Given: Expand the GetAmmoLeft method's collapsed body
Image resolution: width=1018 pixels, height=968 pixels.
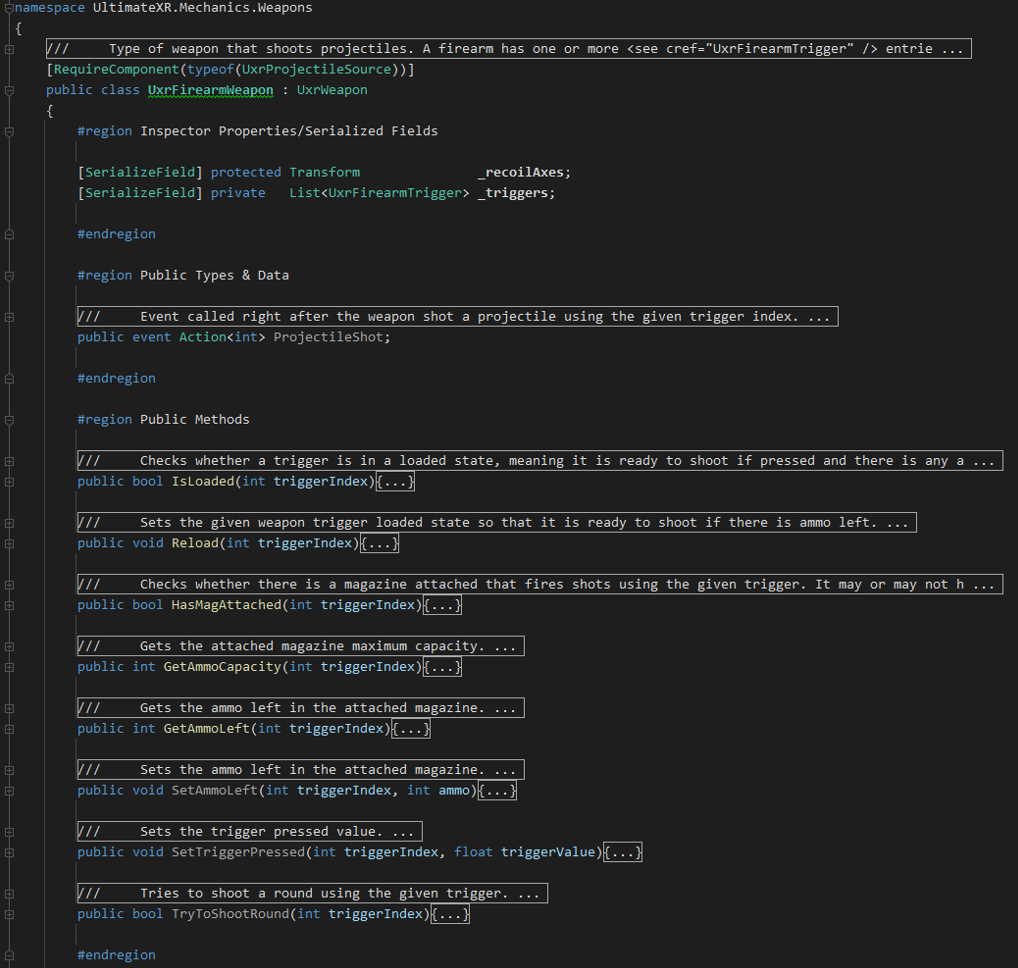Looking at the screenshot, I should click(x=410, y=729).
